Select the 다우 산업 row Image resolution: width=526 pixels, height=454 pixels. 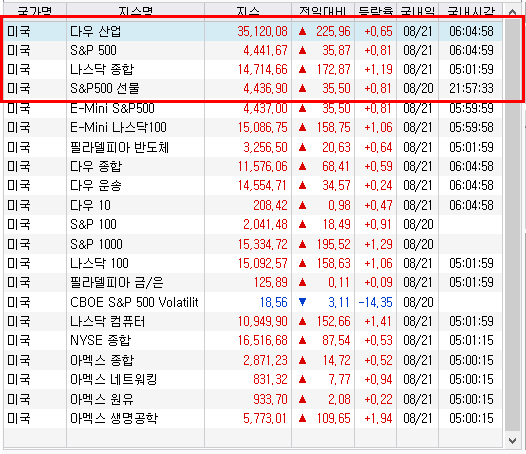[x=253, y=31]
